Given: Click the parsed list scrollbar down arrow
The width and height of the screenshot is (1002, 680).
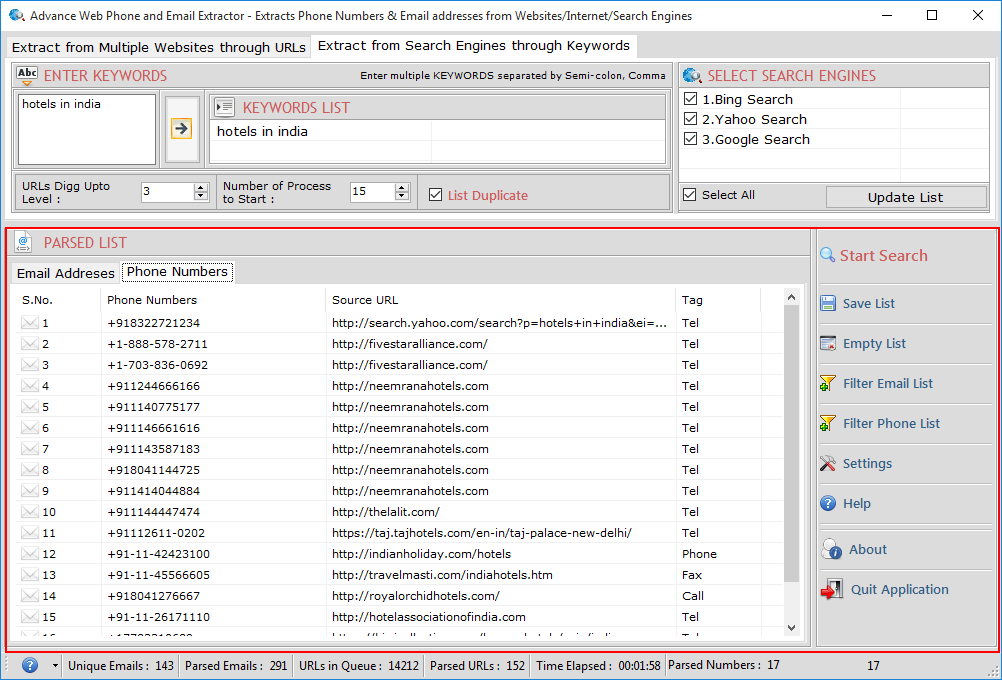Looking at the screenshot, I should click(791, 628).
